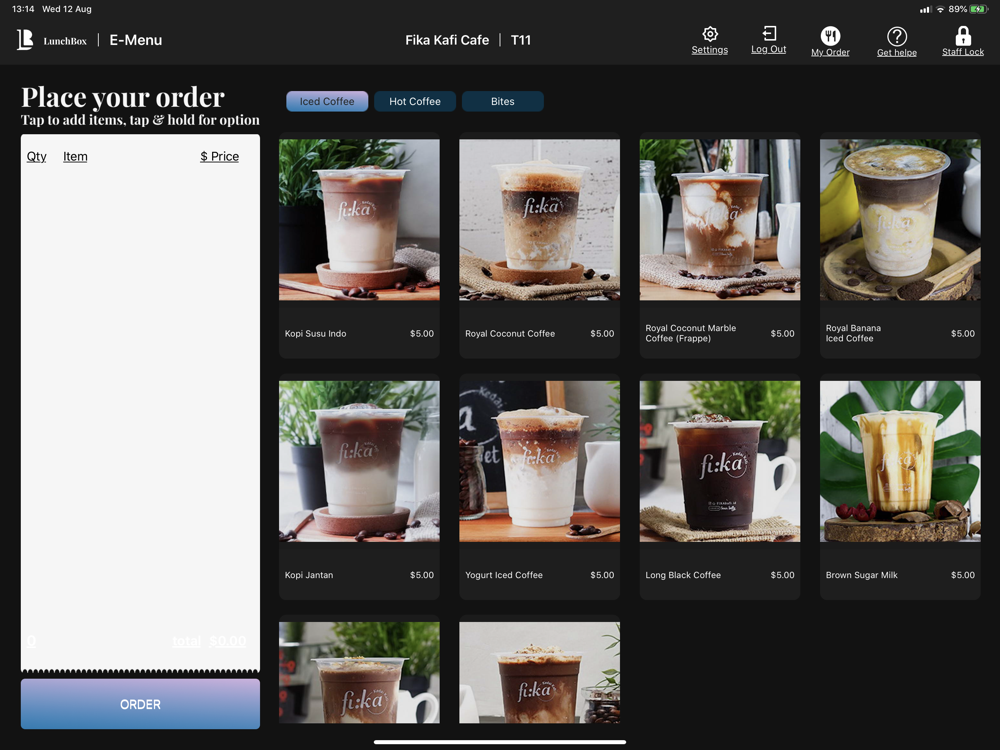Screen dimensions: 1000x750
Task: Tap the 89% battery percentage
Action: (x=957, y=9)
